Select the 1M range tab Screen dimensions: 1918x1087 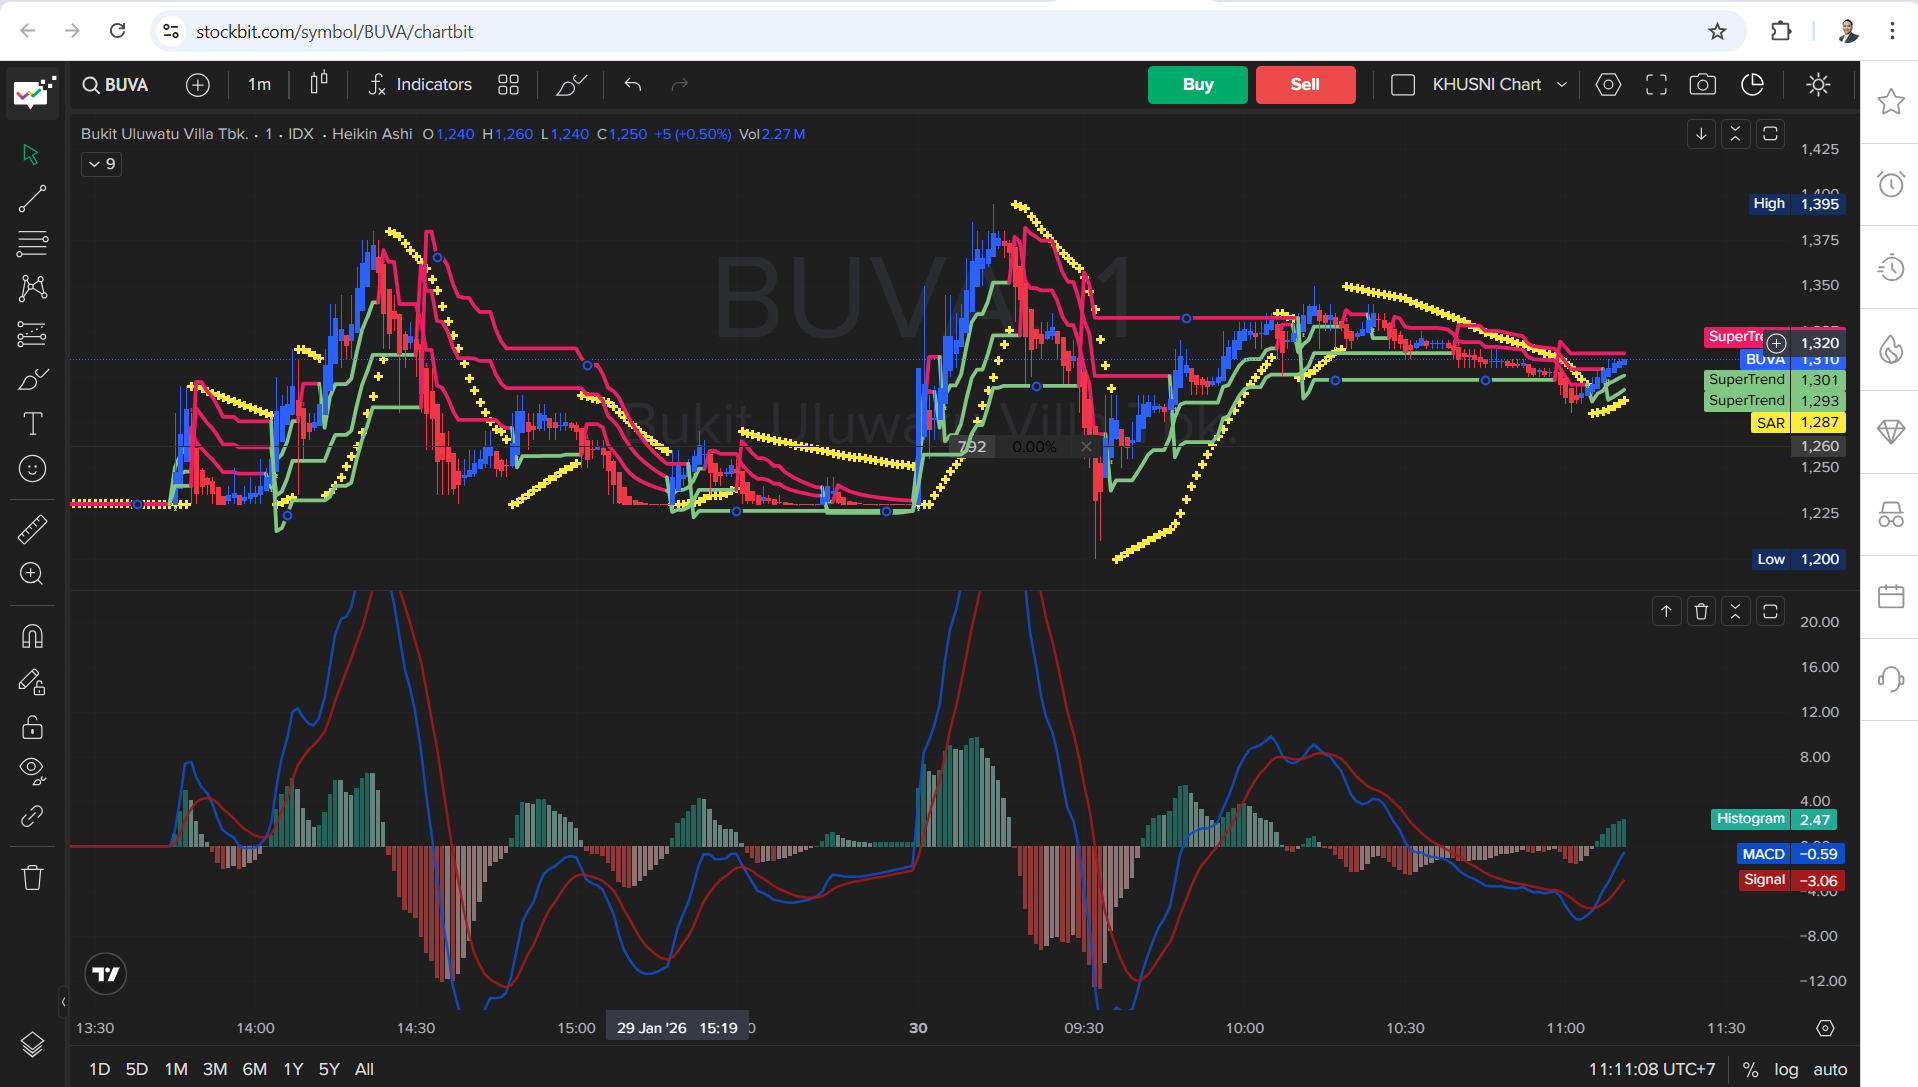(x=176, y=1069)
